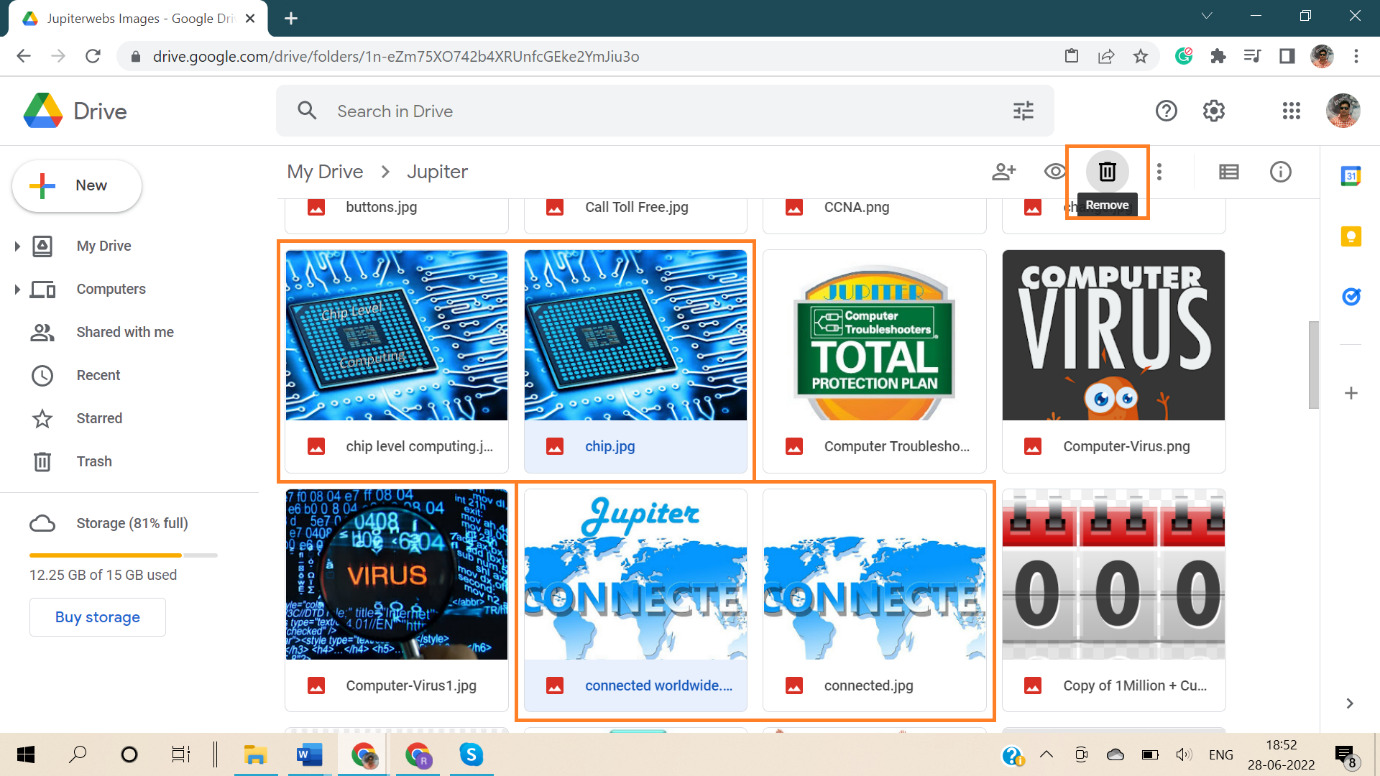
Task: Open Google Keep side panel icon
Action: click(1351, 237)
